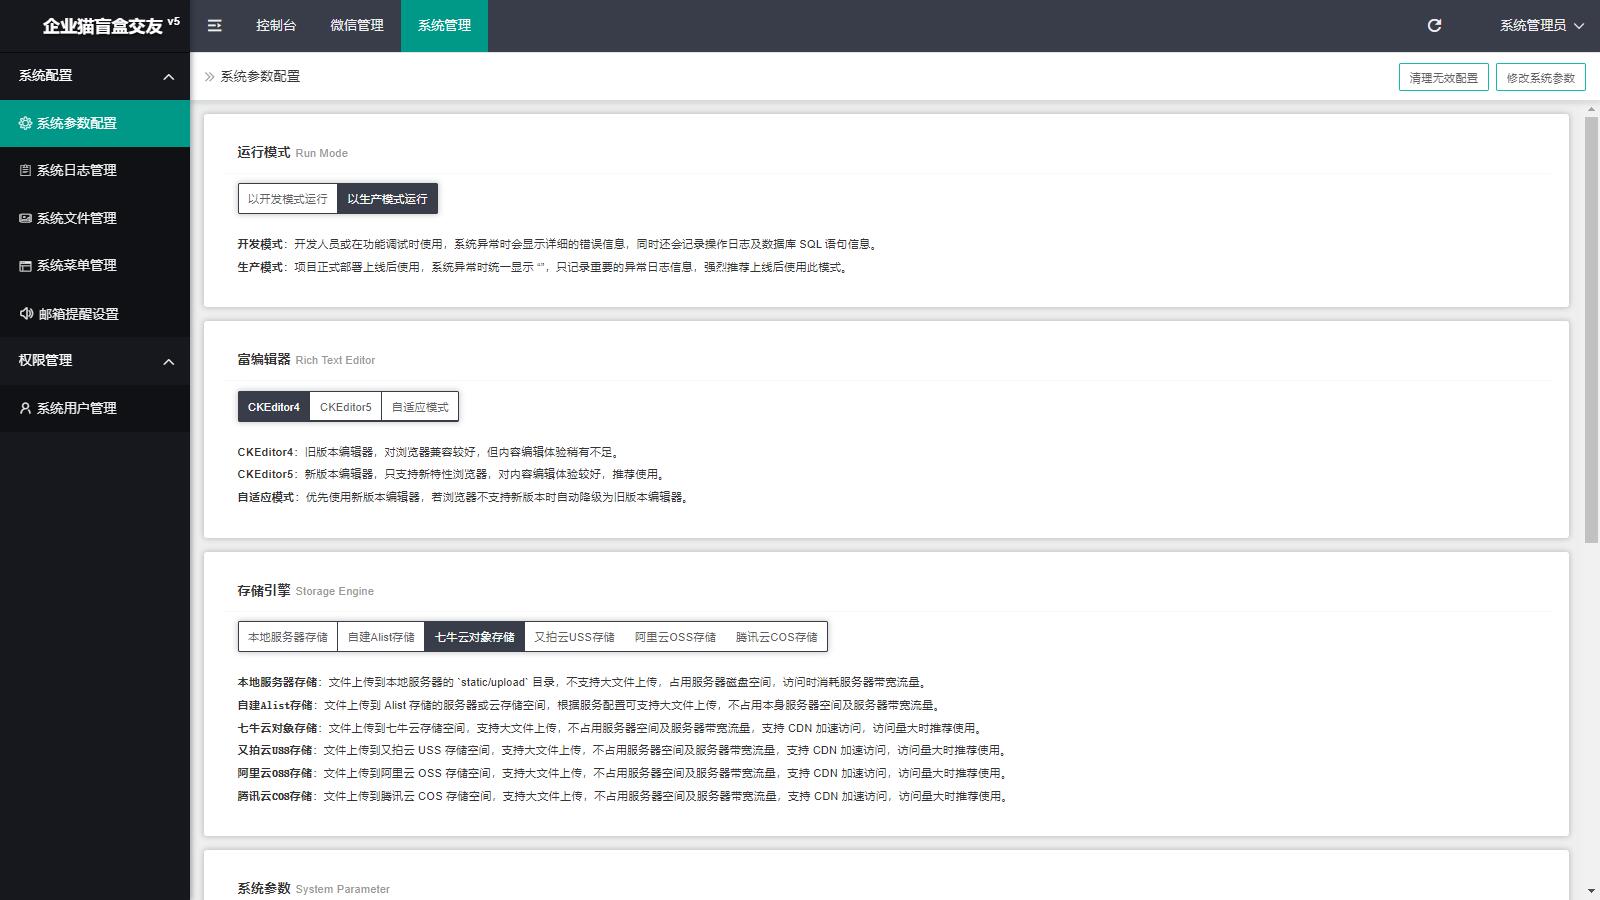Open the 微信管理 top tab
Screen dimensions: 1600x900
357,26
